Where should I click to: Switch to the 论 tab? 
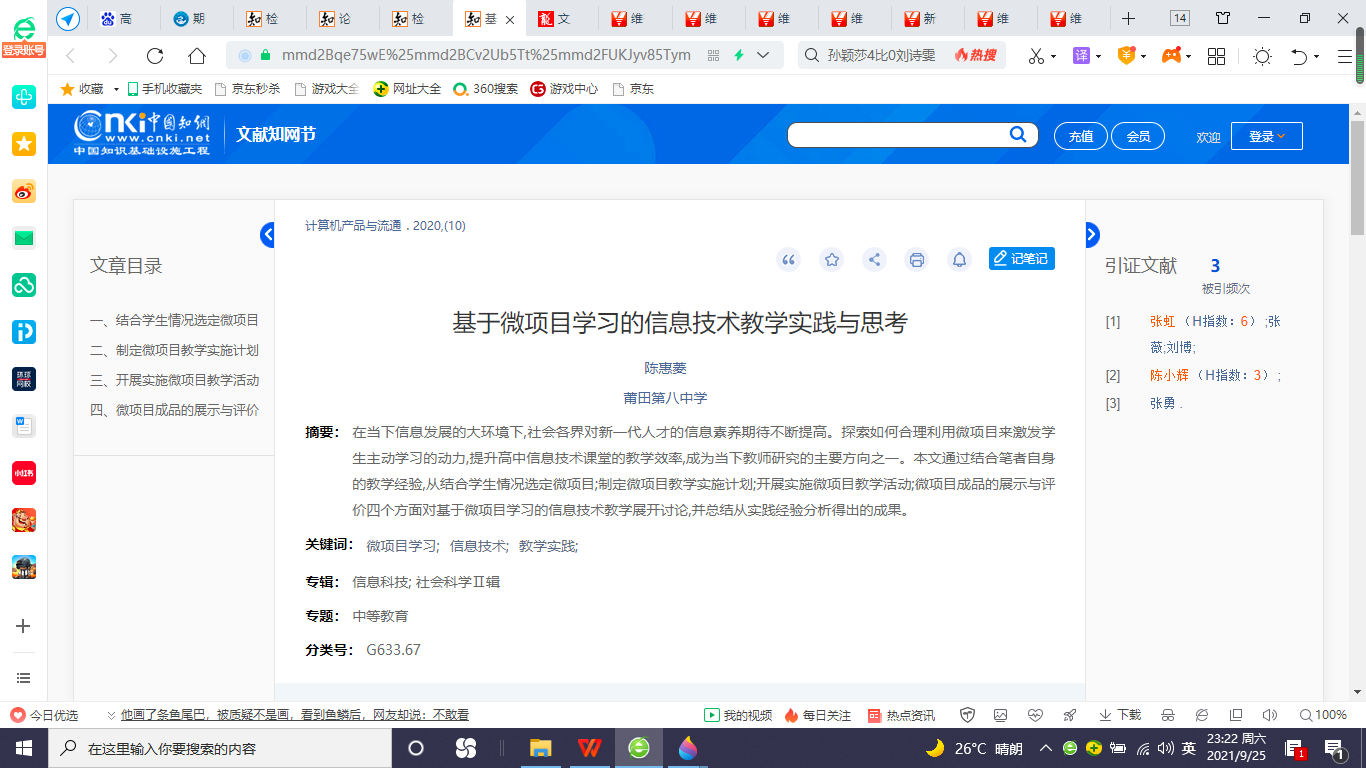click(344, 18)
